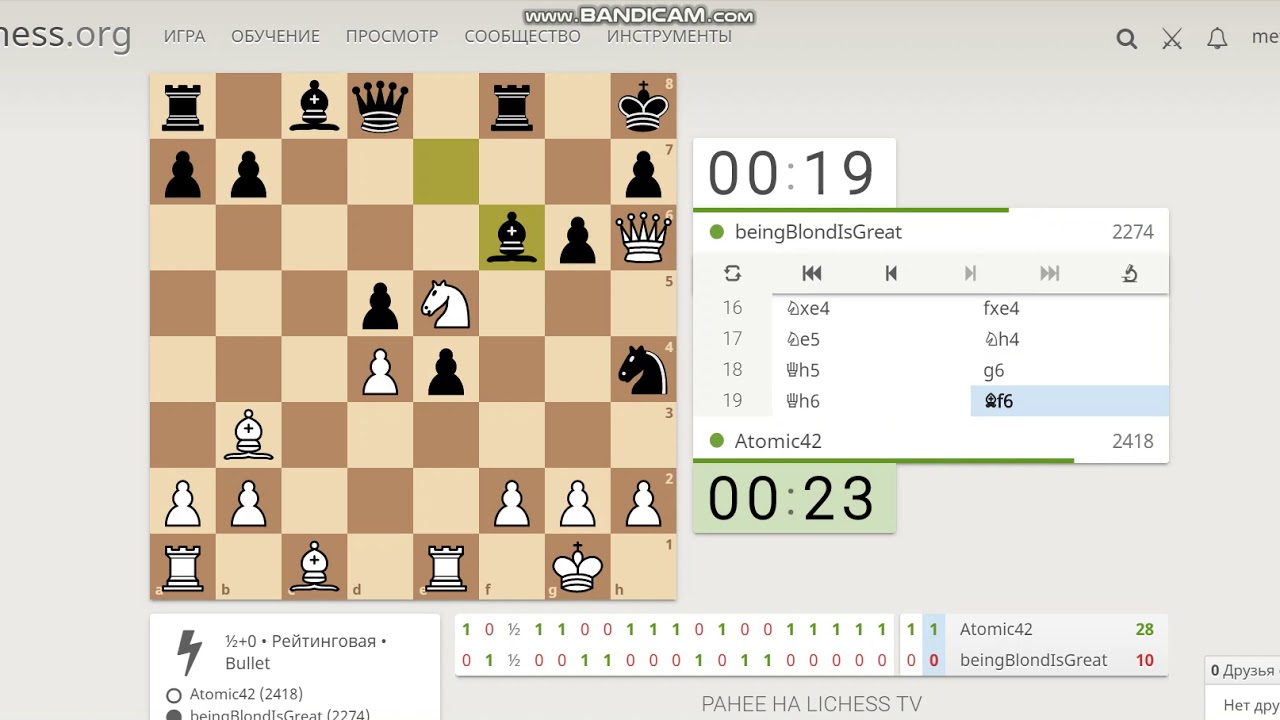Open Atomic42 in crosstable score row

pyautogui.click(x=996, y=629)
